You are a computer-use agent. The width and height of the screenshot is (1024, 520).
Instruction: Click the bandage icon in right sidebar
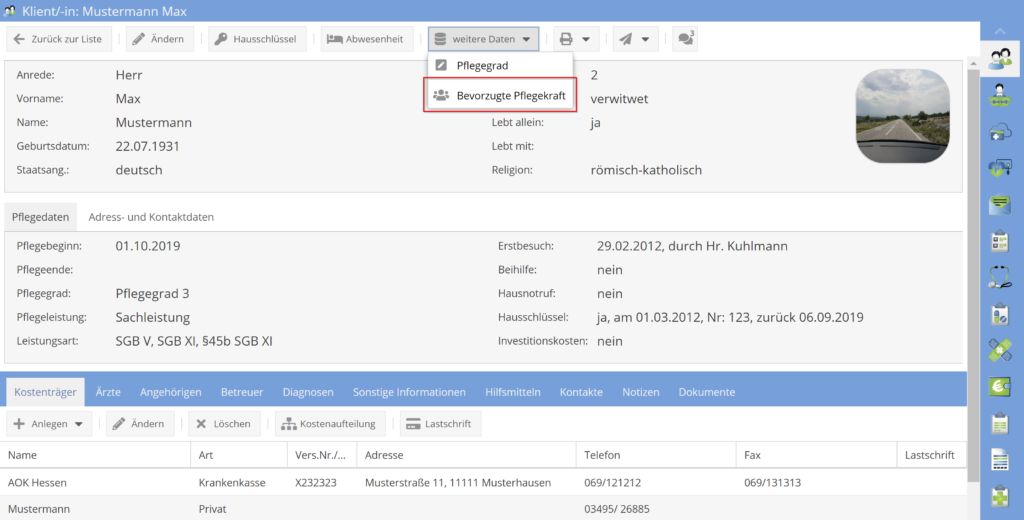point(1000,350)
